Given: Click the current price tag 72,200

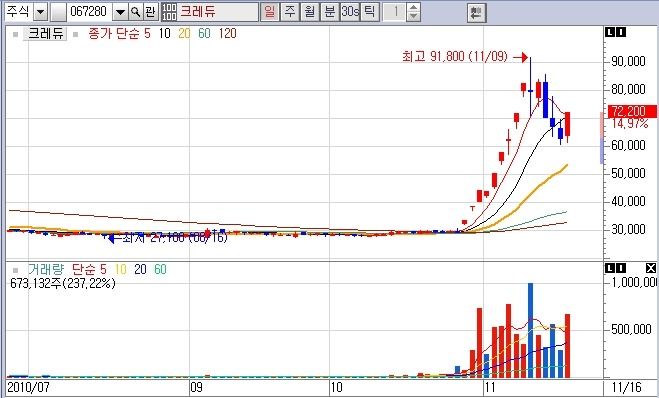Looking at the screenshot, I should tap(632, 111).
